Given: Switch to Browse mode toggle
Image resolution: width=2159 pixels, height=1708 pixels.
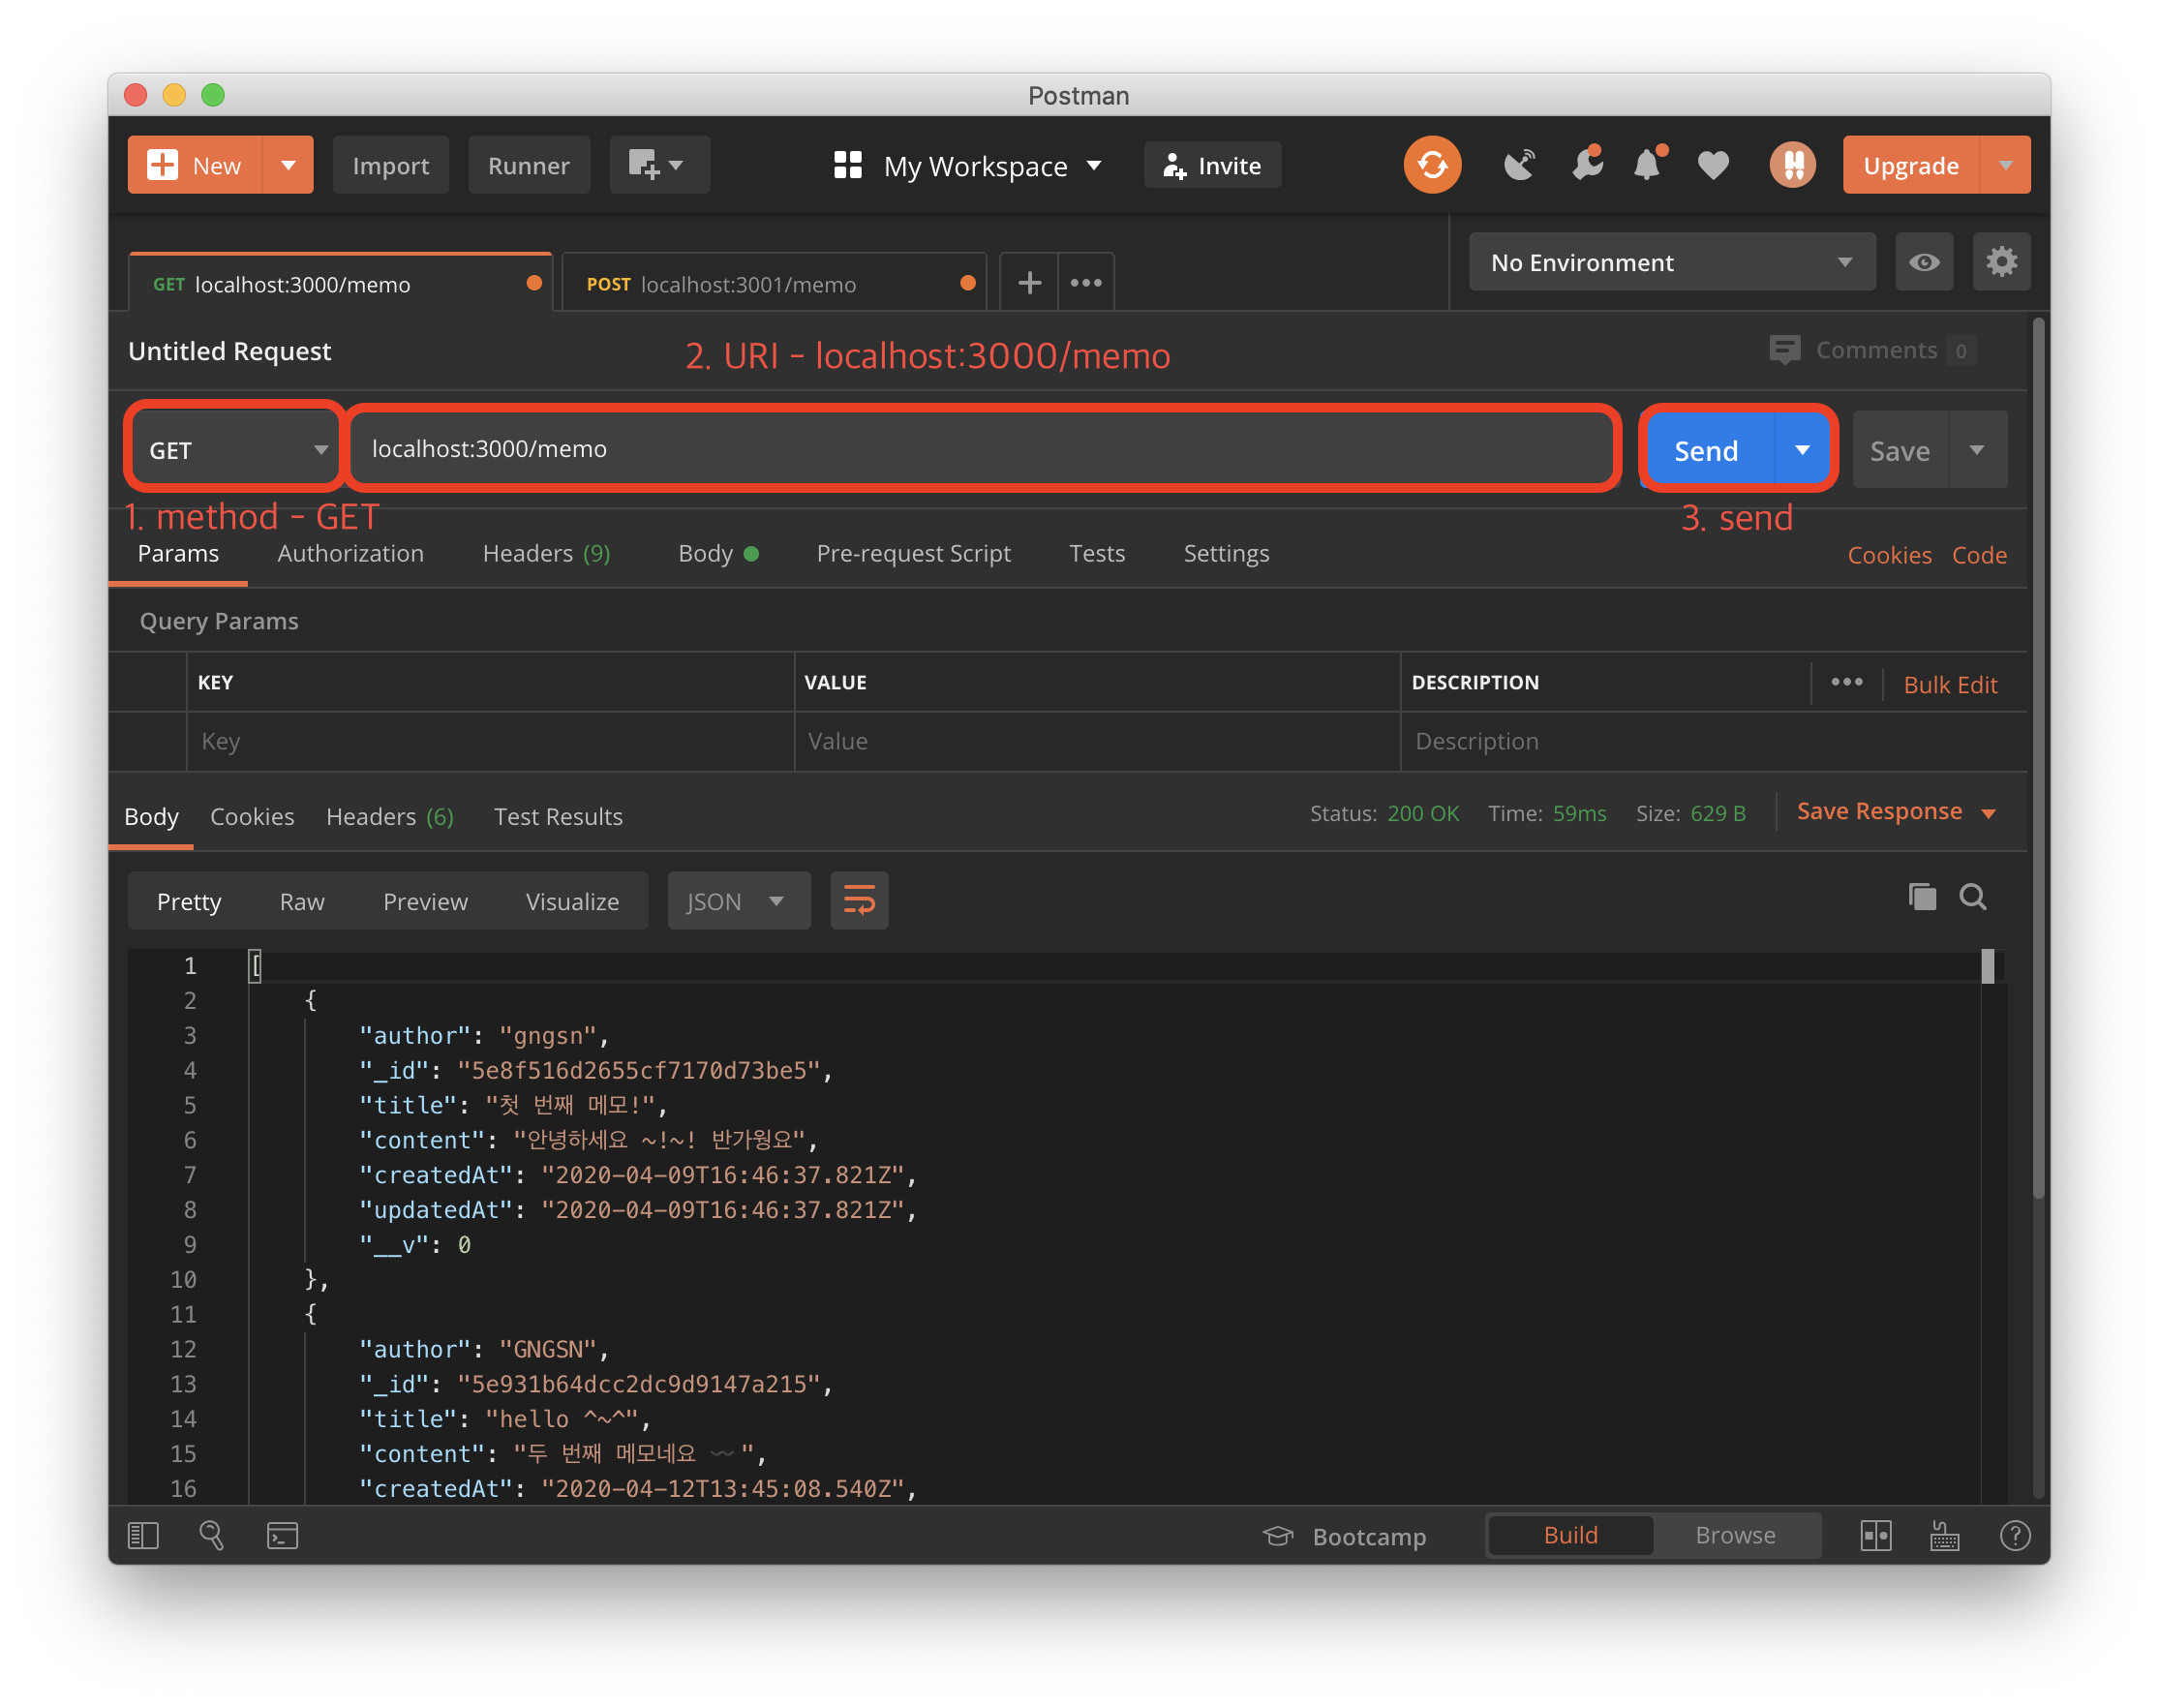Looking at the screenshot, I should (1734, 1535).
